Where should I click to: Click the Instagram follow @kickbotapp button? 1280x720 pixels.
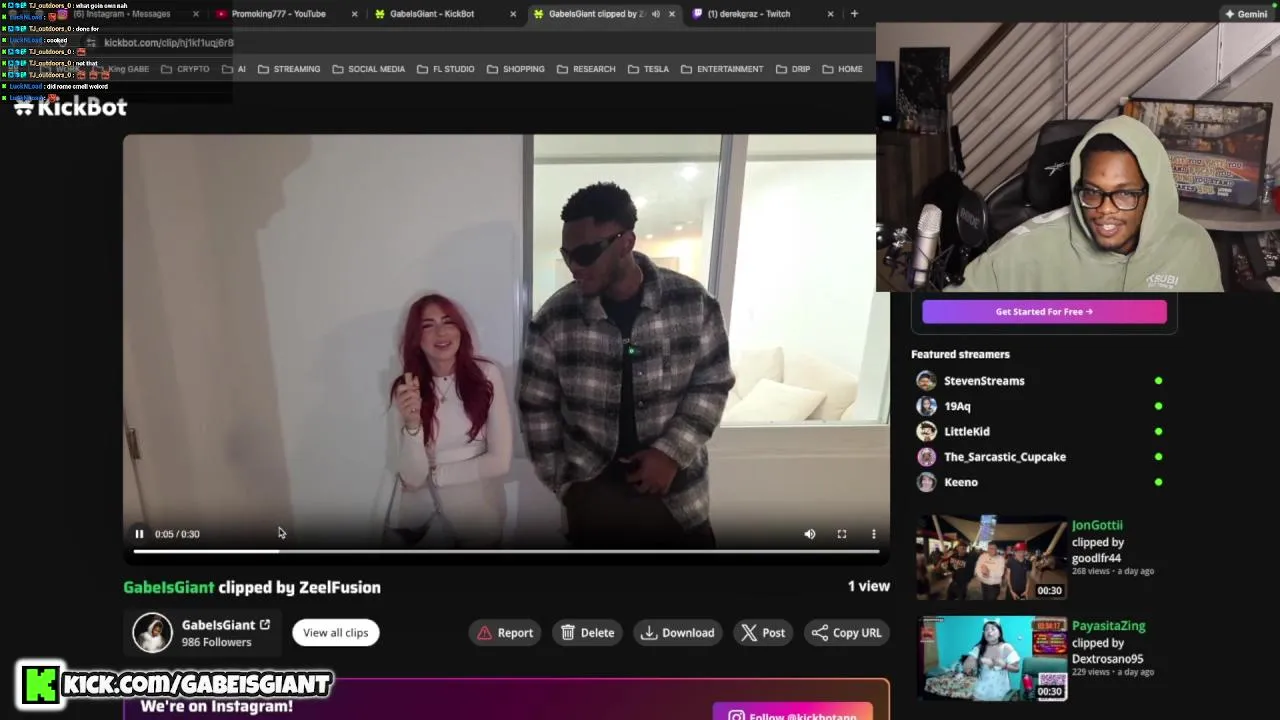tap(793, 714)
